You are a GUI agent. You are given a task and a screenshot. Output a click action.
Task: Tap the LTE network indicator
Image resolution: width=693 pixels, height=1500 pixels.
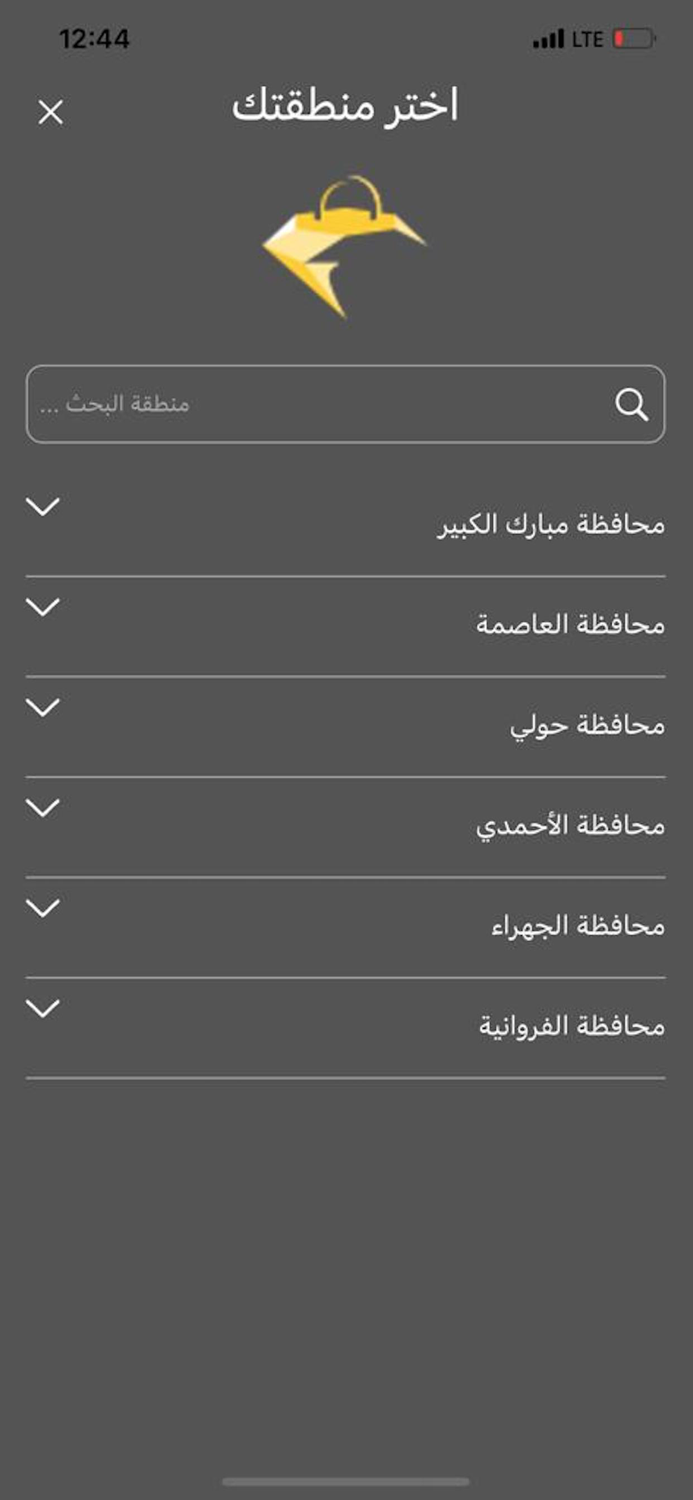point(587,40)
